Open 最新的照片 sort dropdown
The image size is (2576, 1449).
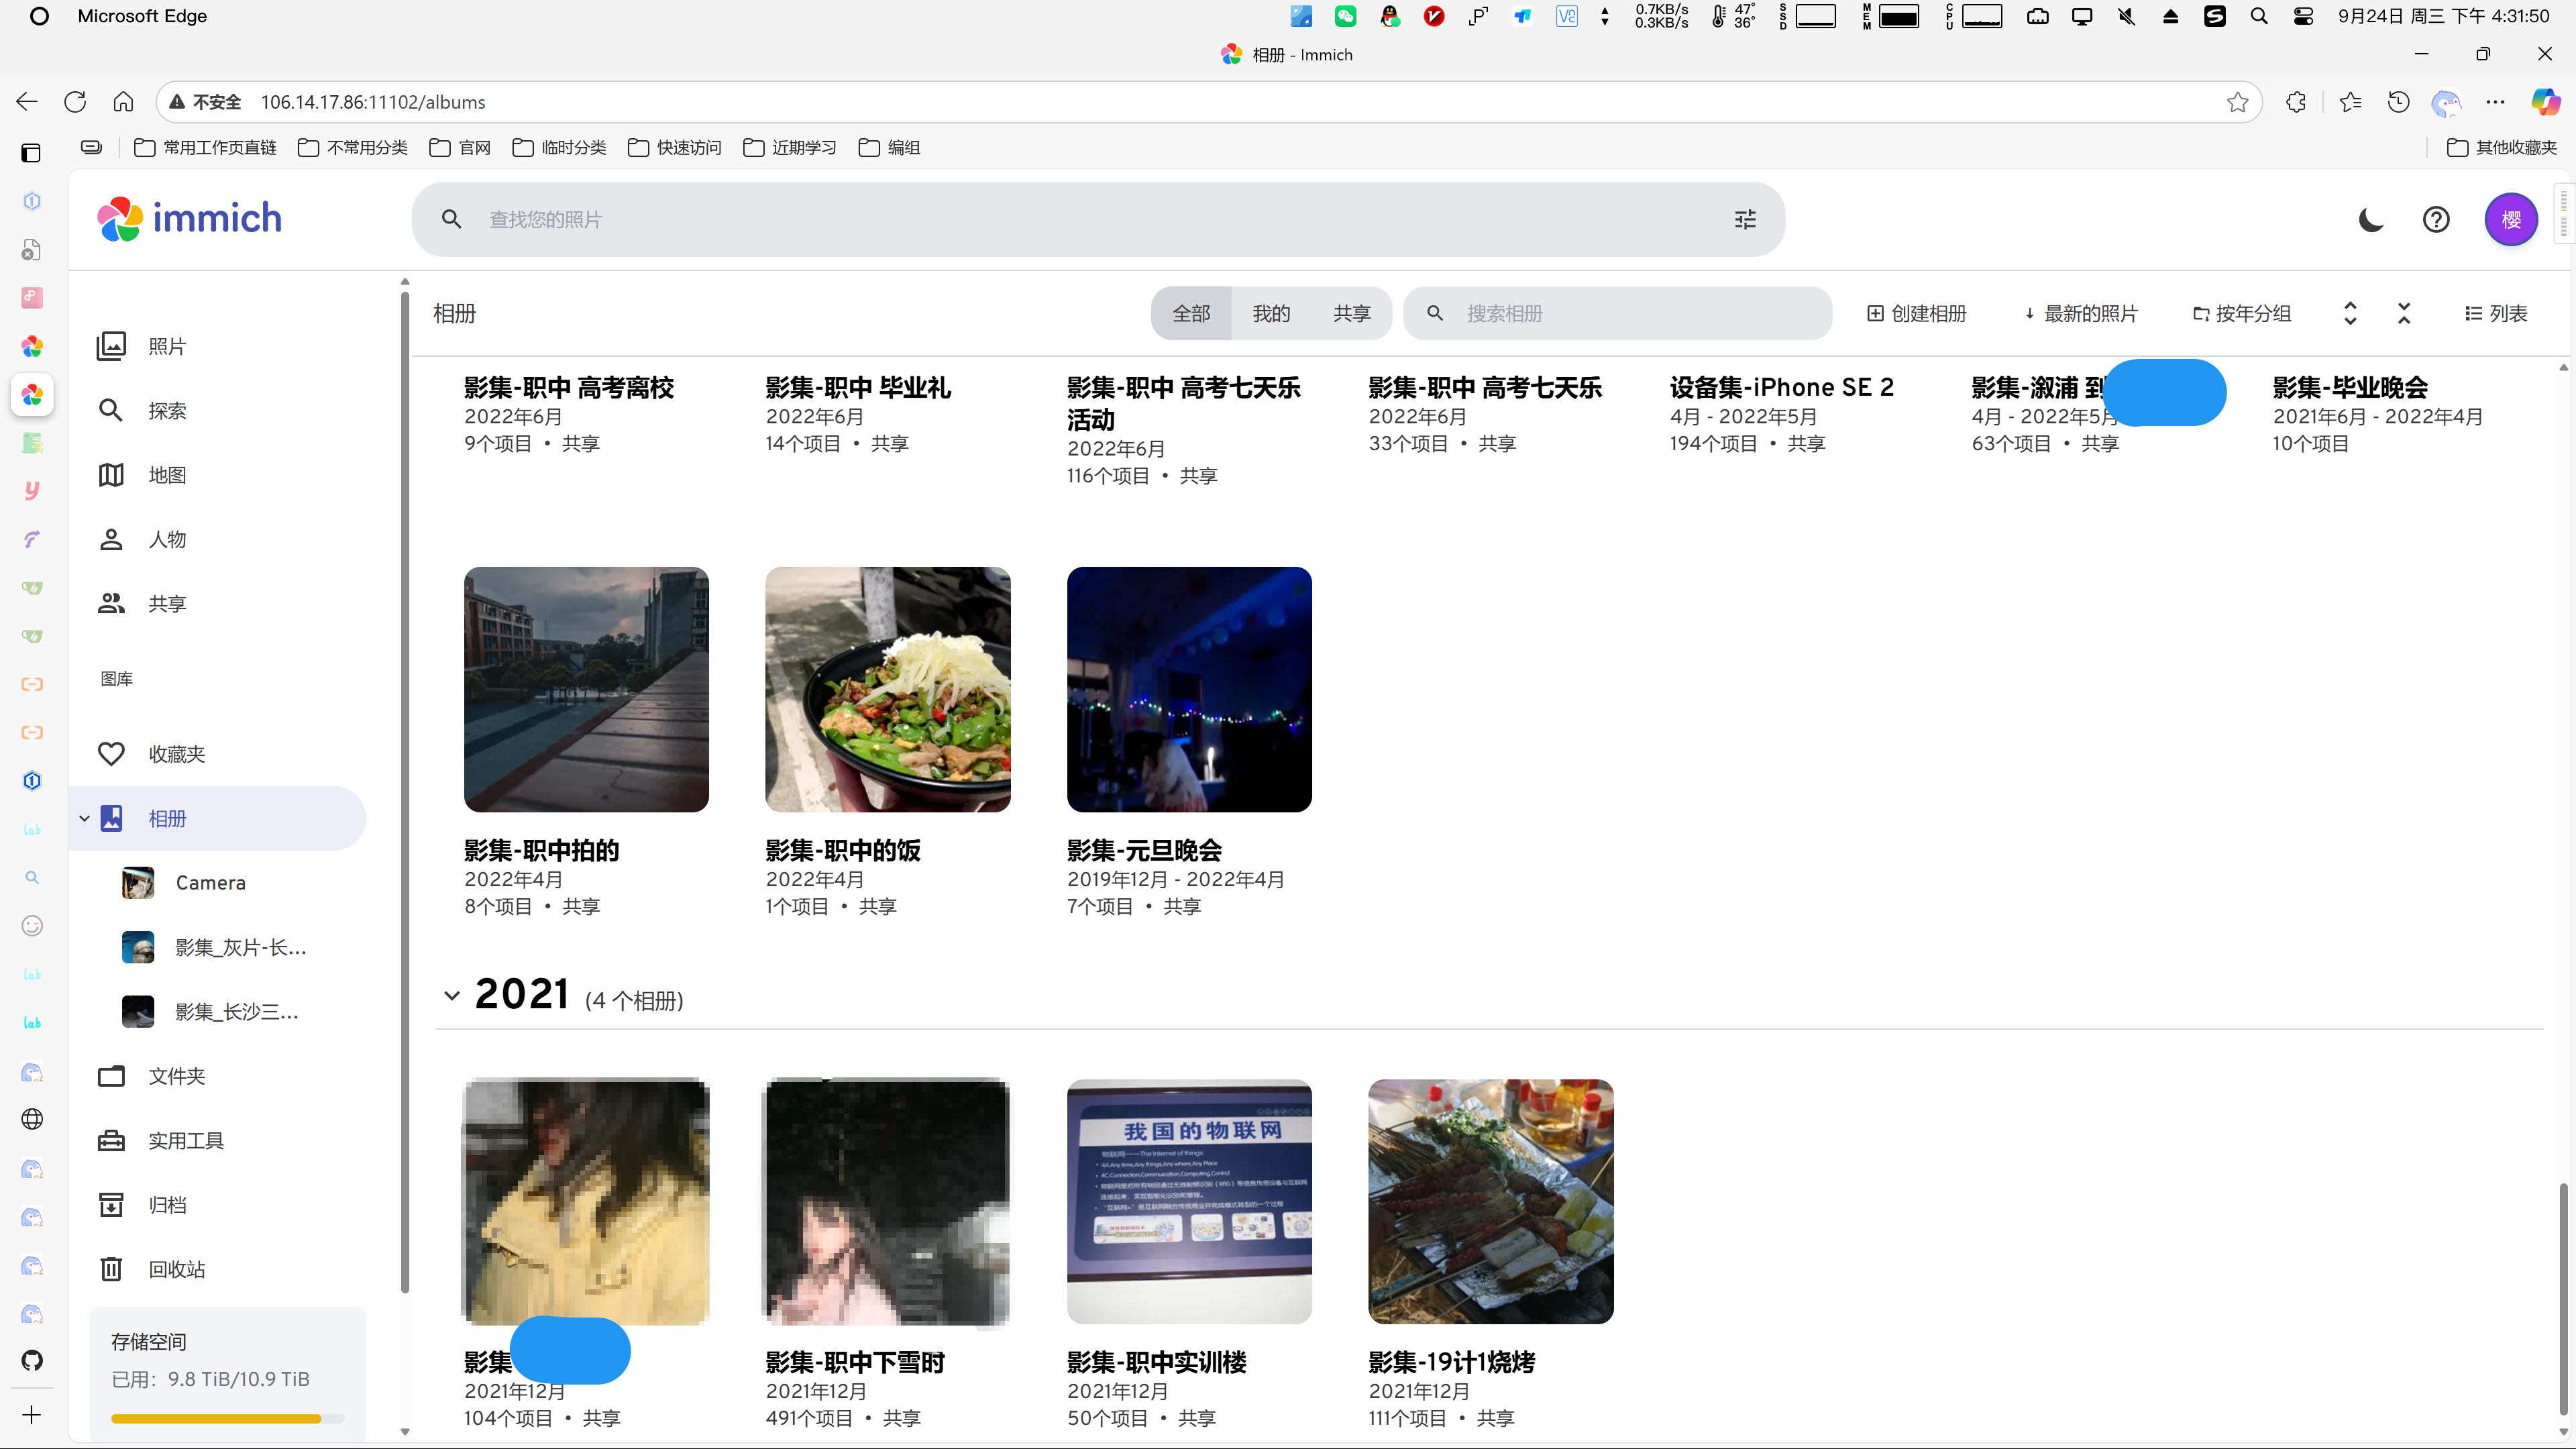(x=2080, y=314)
